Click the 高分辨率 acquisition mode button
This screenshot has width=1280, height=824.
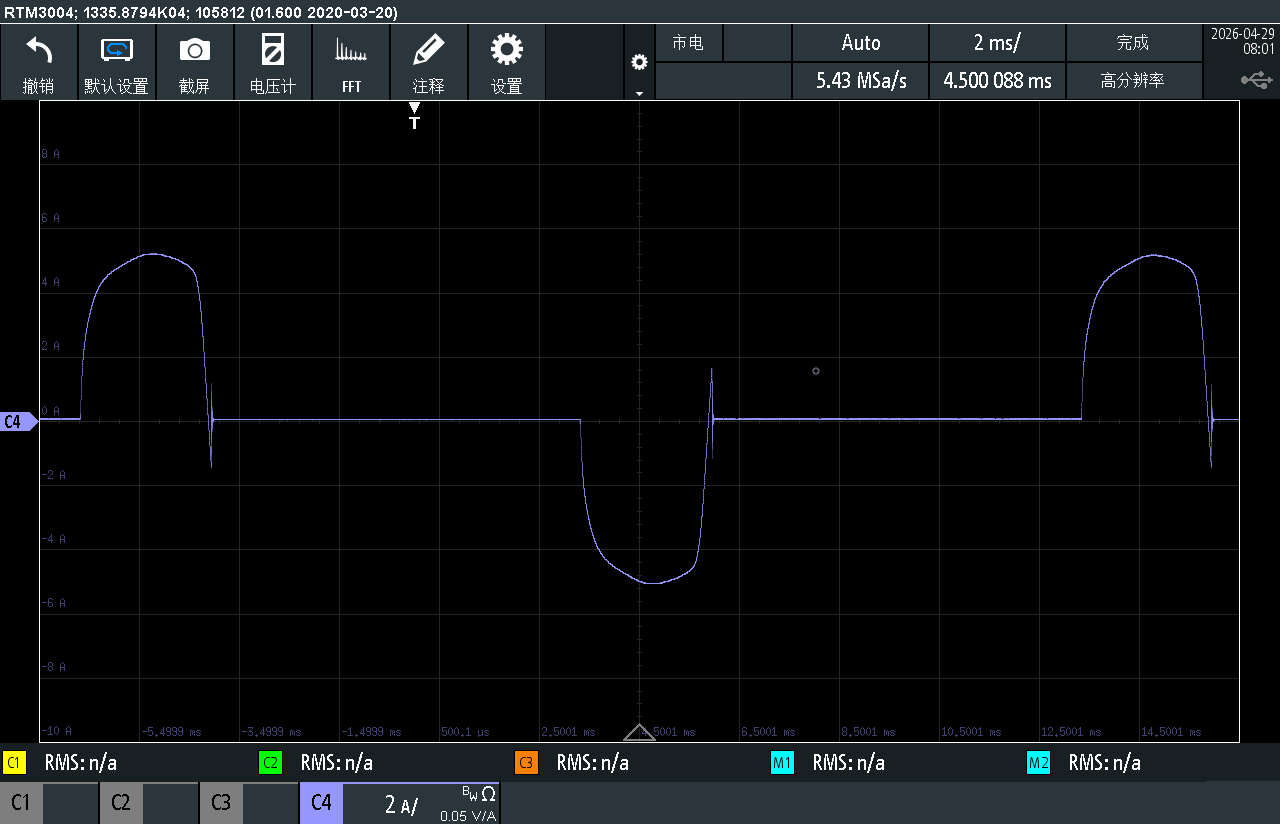click(x=1133, y=81)
